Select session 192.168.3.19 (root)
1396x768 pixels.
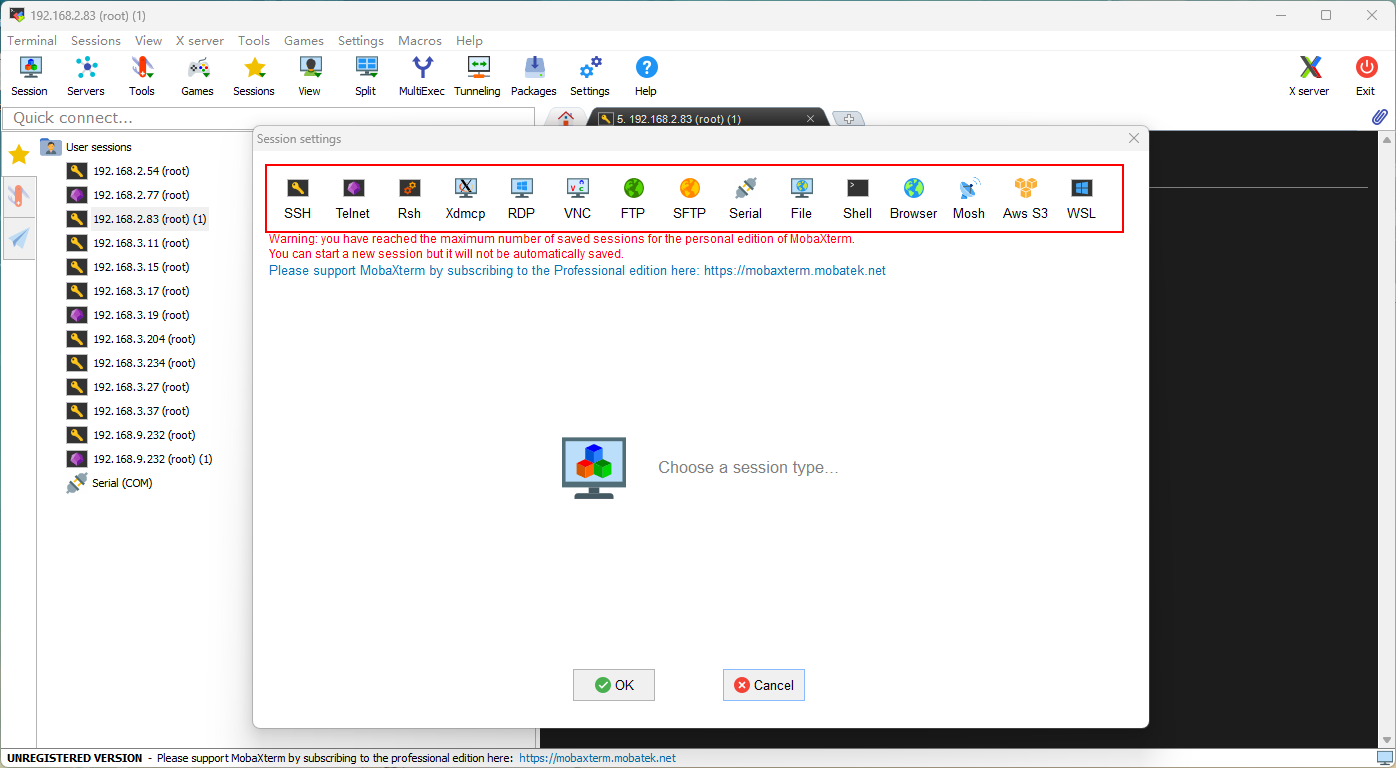[128, 315]
